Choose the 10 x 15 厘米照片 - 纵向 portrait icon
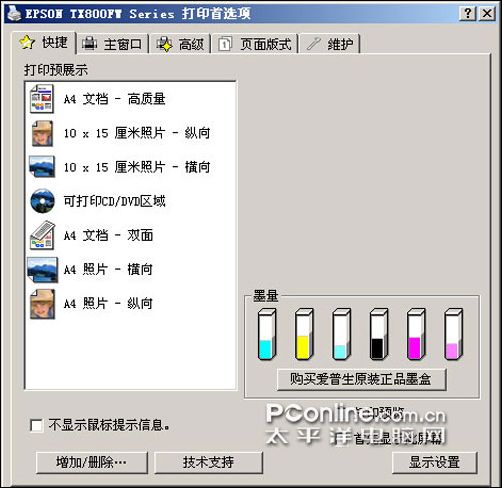 pos(42,134)
